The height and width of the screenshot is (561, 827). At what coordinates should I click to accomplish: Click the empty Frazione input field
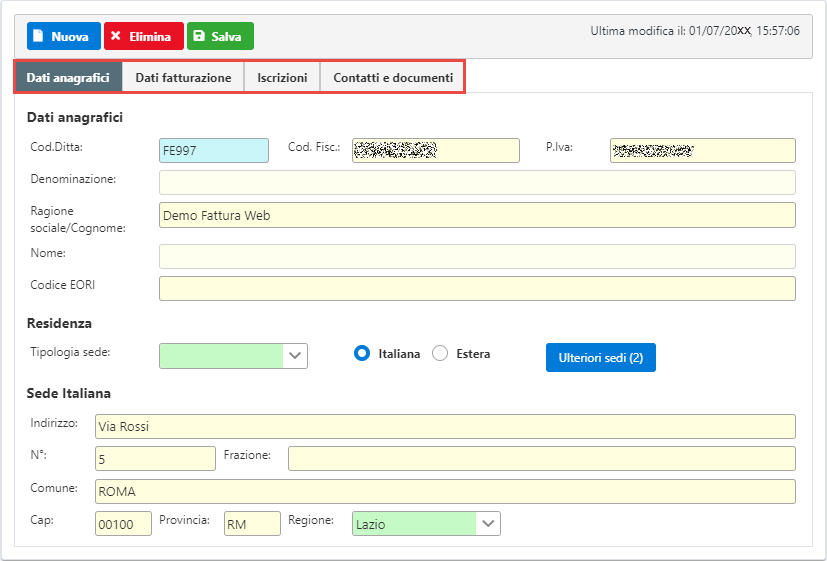pyautogui.click(x=541, y=458)
